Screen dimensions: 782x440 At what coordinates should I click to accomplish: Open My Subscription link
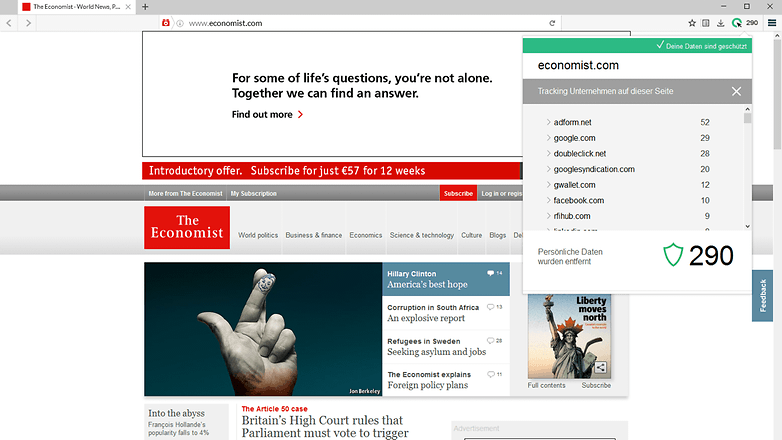coord(253,194)
